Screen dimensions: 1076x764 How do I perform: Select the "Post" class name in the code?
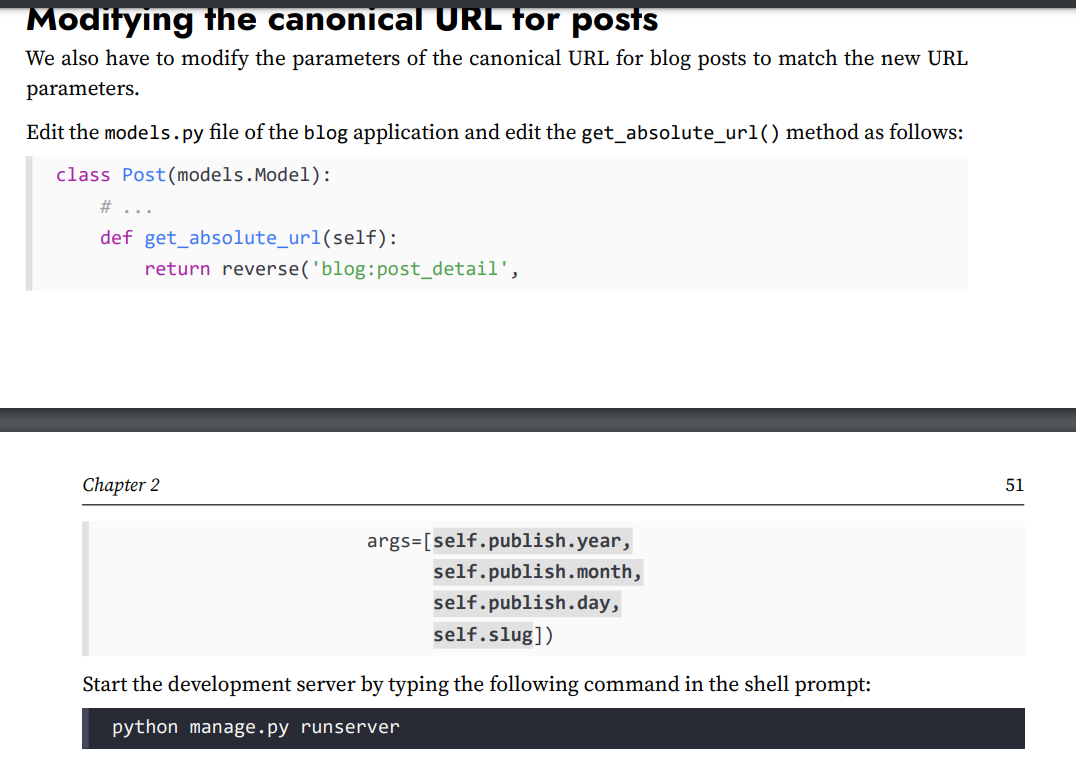tap(144, 175)
